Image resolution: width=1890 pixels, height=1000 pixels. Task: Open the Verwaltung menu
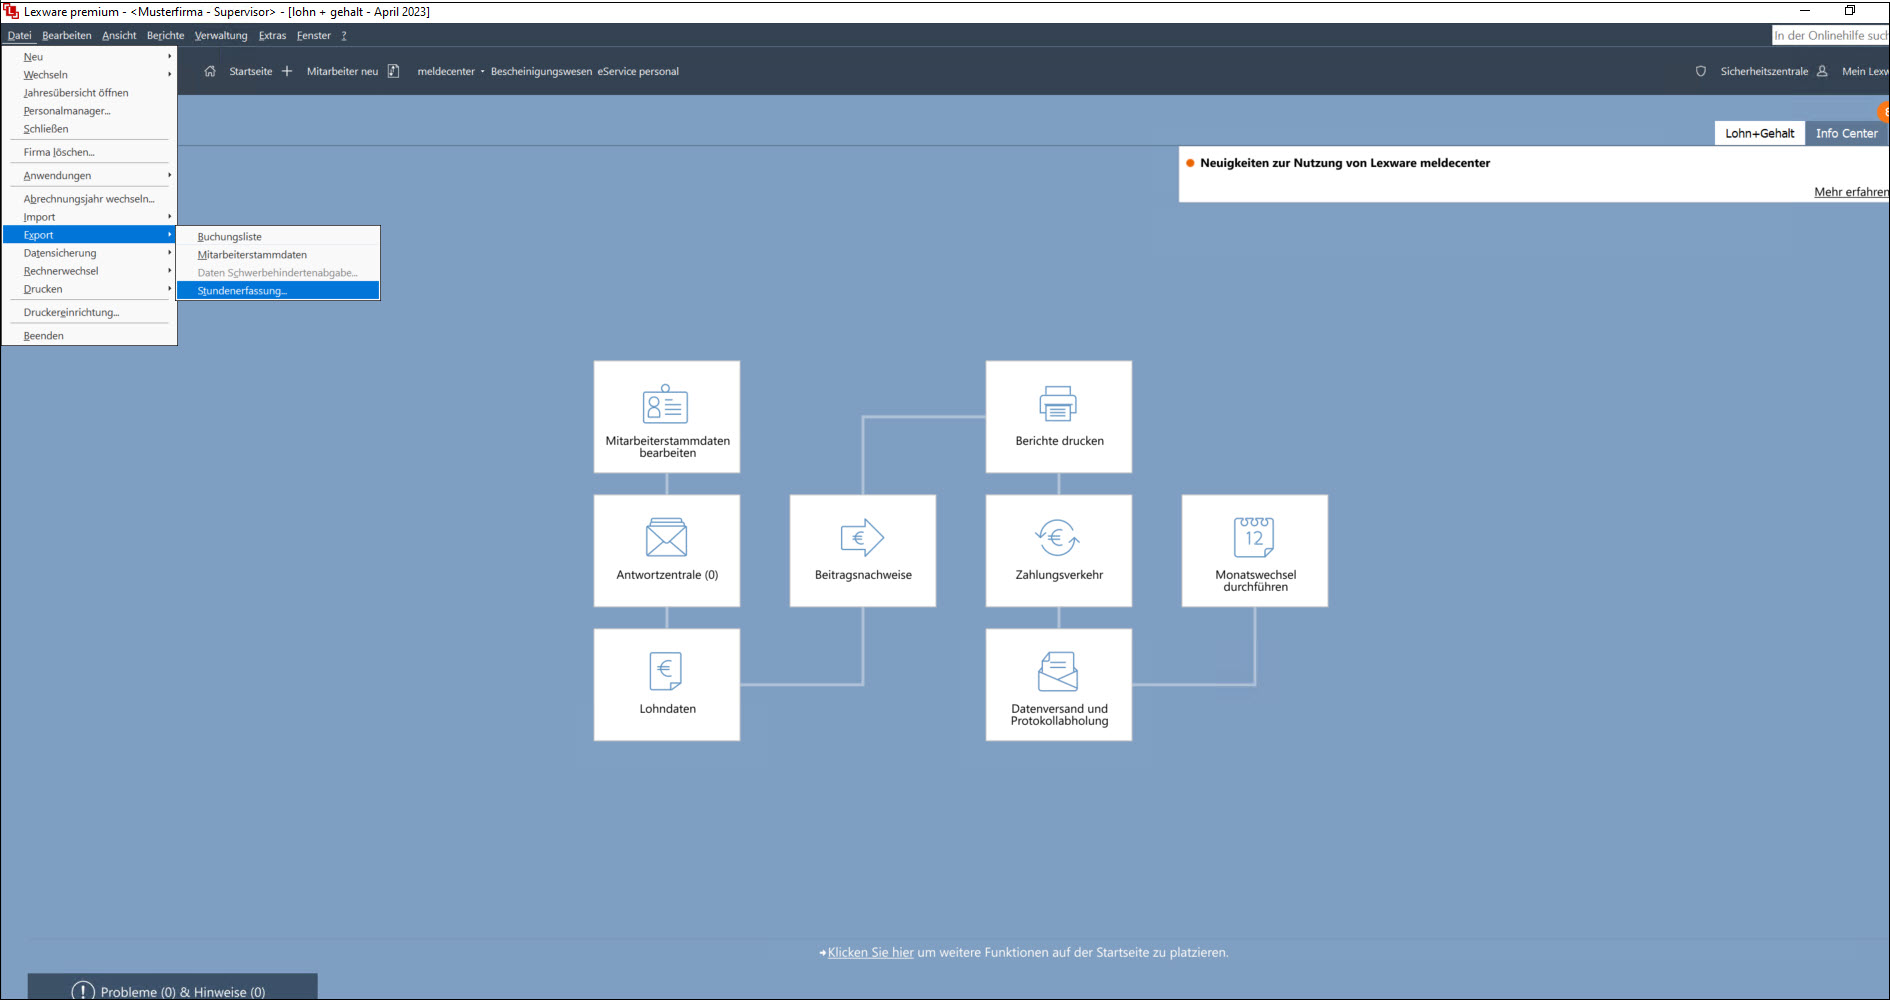tap(221, 35)
